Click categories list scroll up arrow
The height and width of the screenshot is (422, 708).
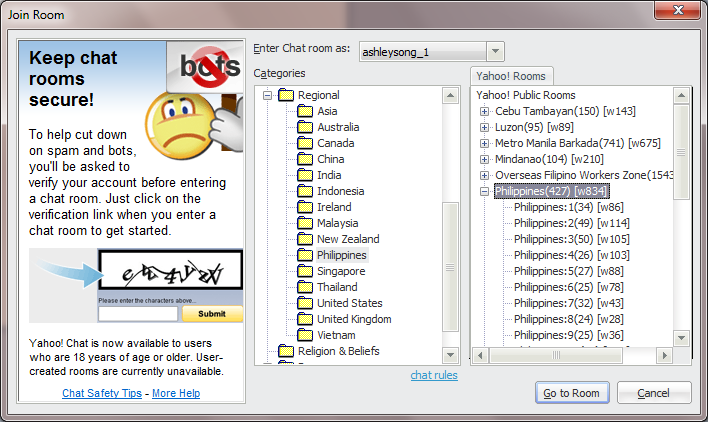click(x=450, y=95)
